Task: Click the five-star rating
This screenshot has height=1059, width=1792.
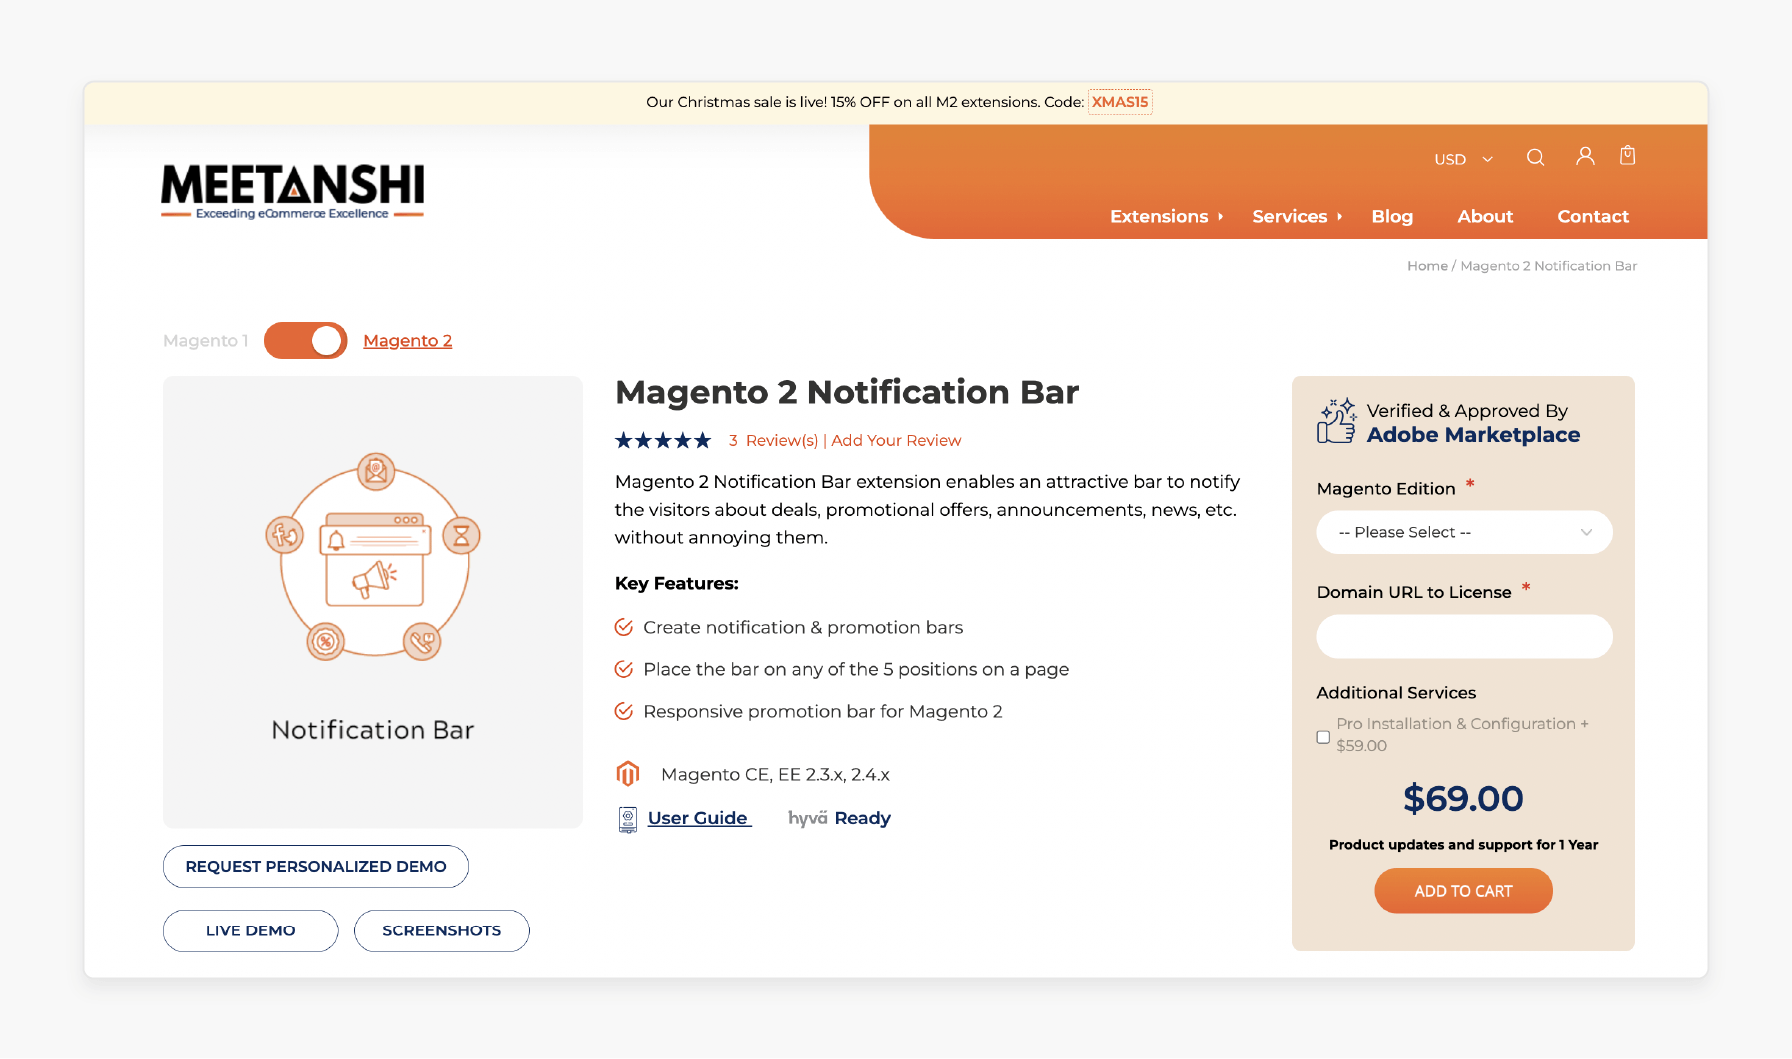Action: pos(663,441)
